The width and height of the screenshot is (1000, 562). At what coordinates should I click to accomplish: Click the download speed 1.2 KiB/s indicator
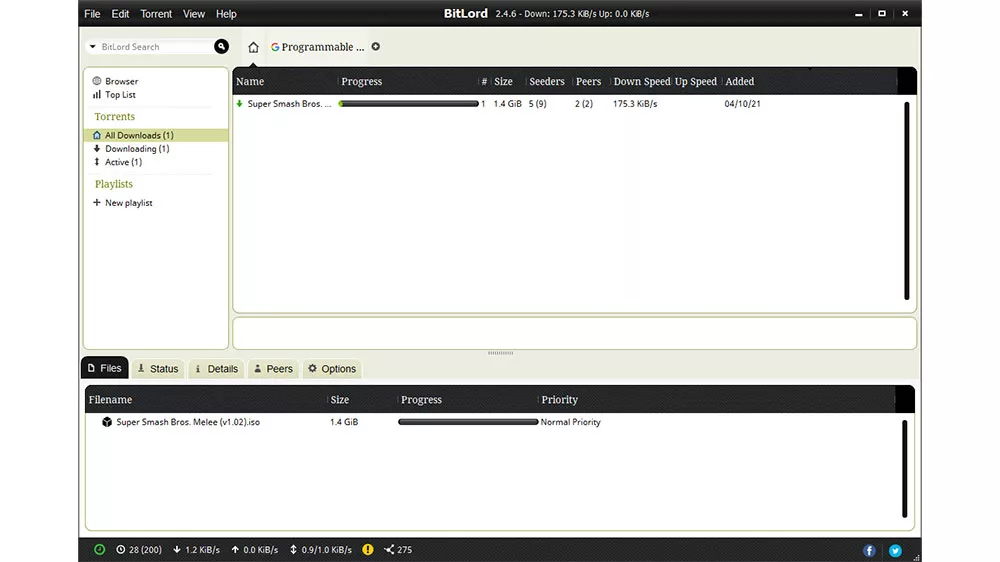pos(196,549)
